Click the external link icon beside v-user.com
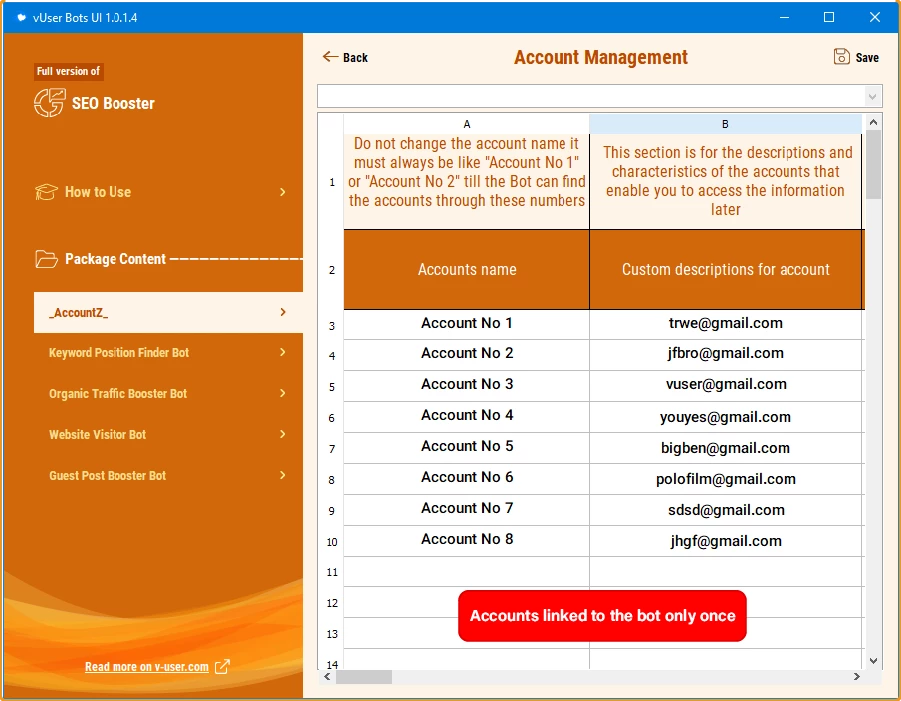The width and height of the screenshot is (901, 701). click(222, 667)
